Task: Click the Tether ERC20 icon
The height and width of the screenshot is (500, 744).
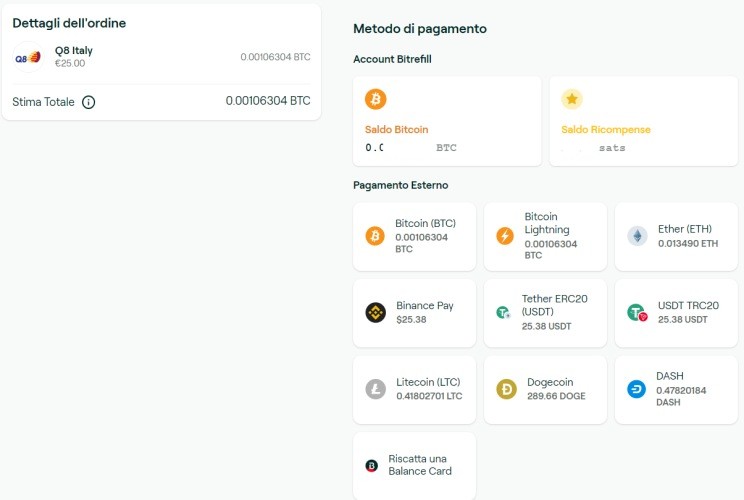Action: pos(503,313)
